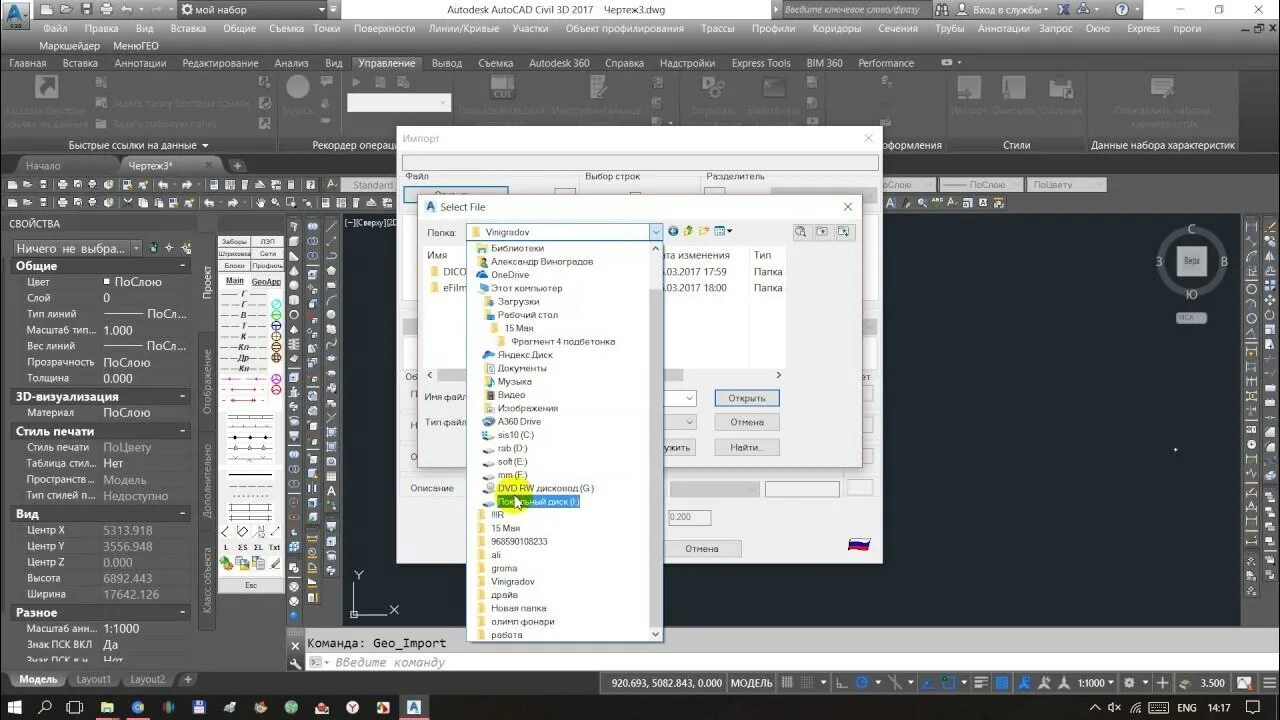Select DVD RW дисковод (G:)
This screenshot has height=720, width=1280.
point(545,488)
